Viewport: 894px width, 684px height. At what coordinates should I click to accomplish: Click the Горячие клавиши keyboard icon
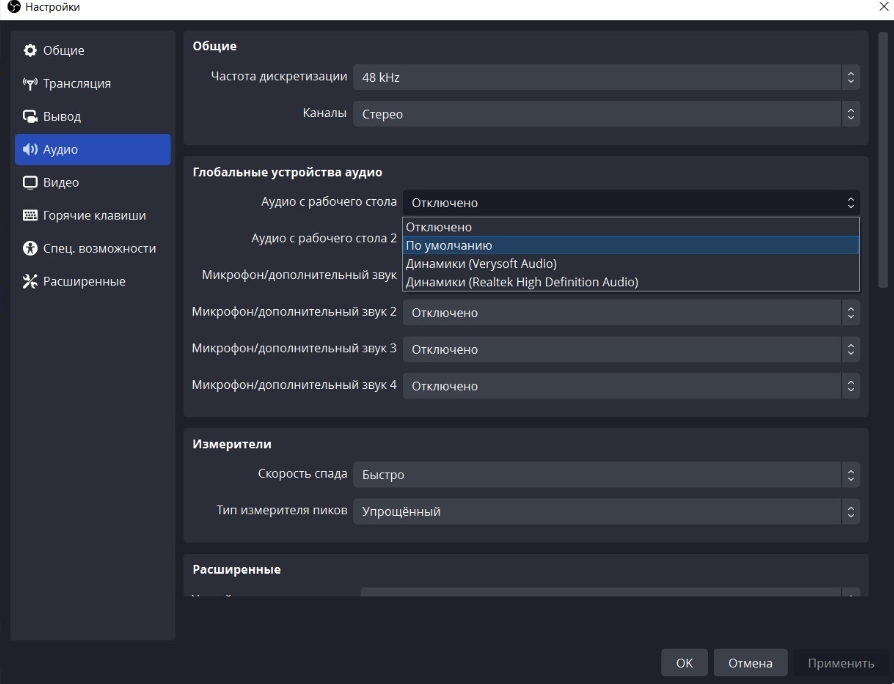coord(30,216)
